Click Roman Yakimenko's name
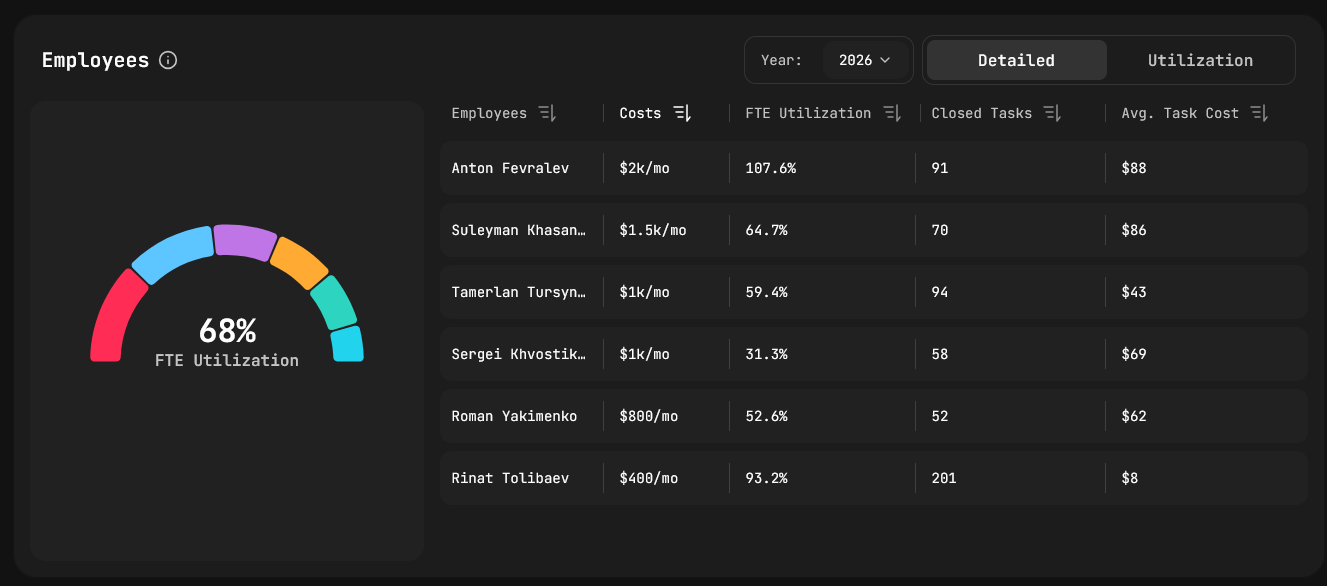The image size is (1327, 586). click(516, 416)
